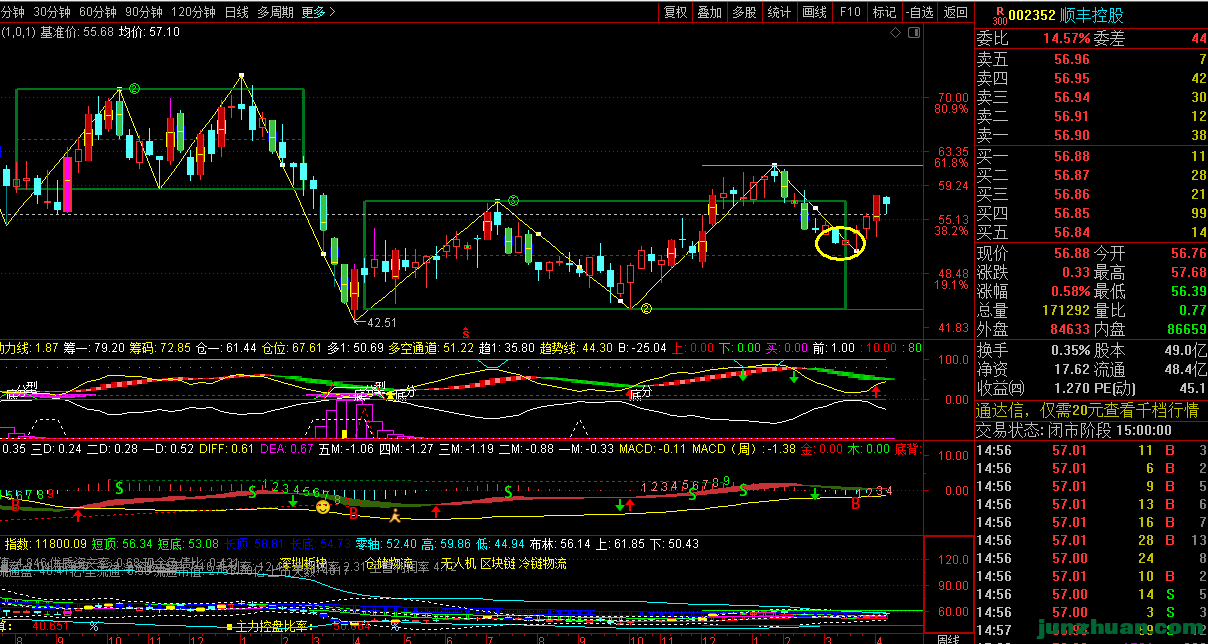Click the 卖三 price 56.94
This screenshot has height=644, width=1208.
[1072, 97]
